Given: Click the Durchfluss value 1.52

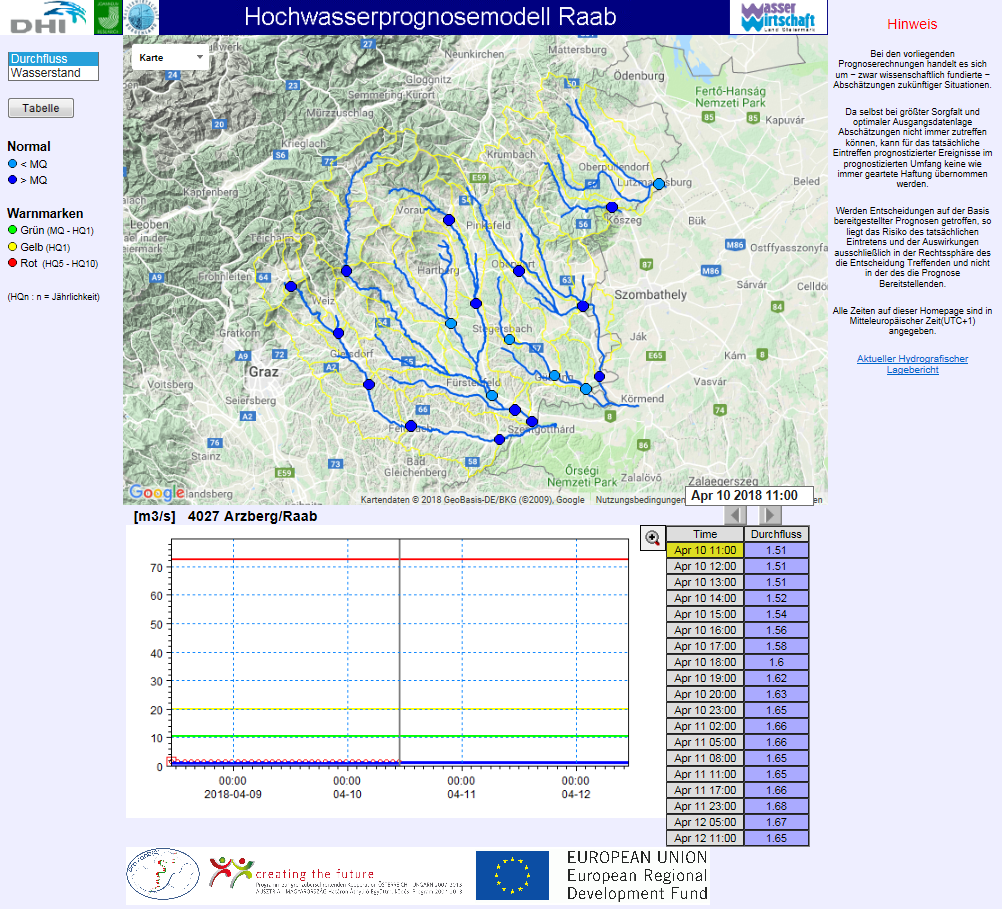Looking at the screenshot, I should [x=776, y=598].
